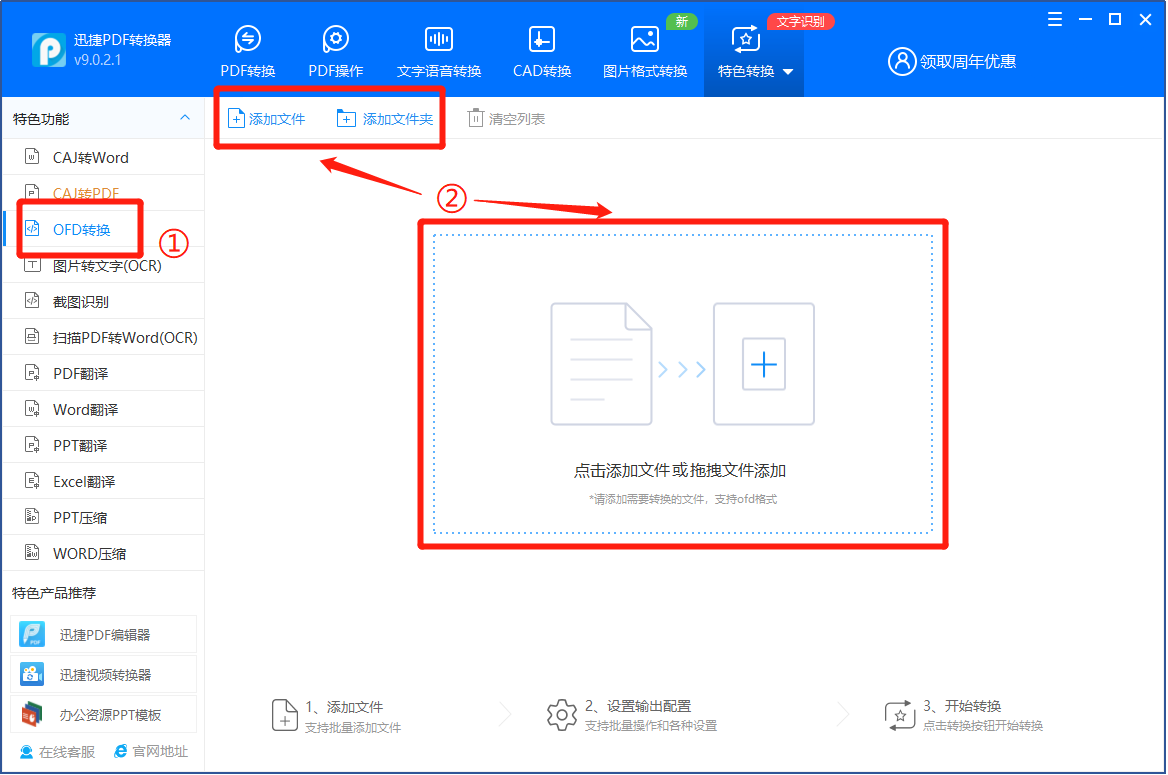The width and height of the screenshot is (1168, 775).
Task: Click the OFD转换 file icon
Action: pos(32,228)
